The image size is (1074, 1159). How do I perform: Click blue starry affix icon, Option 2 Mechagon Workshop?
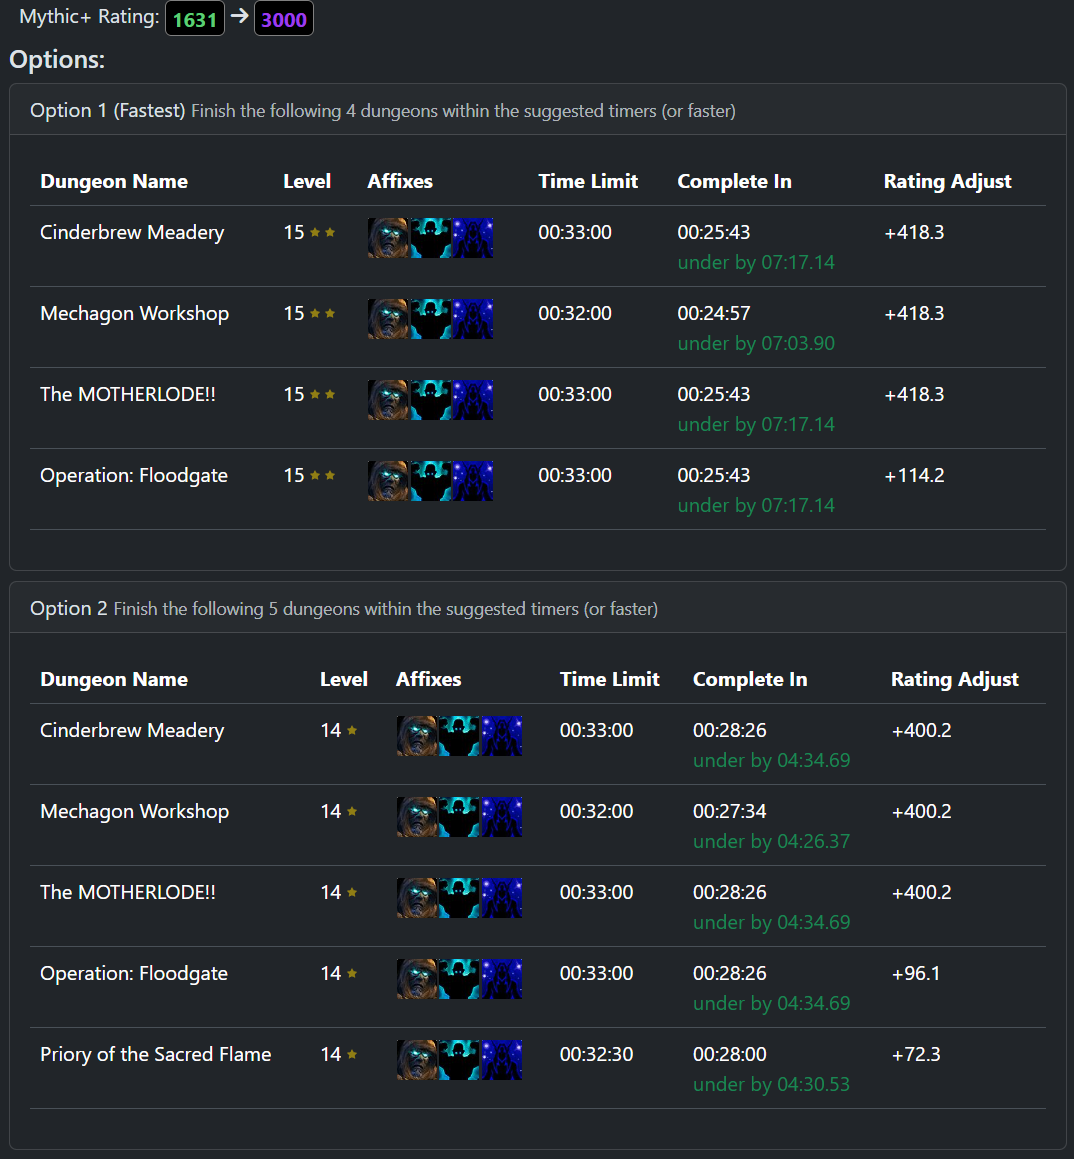point(501,817)
